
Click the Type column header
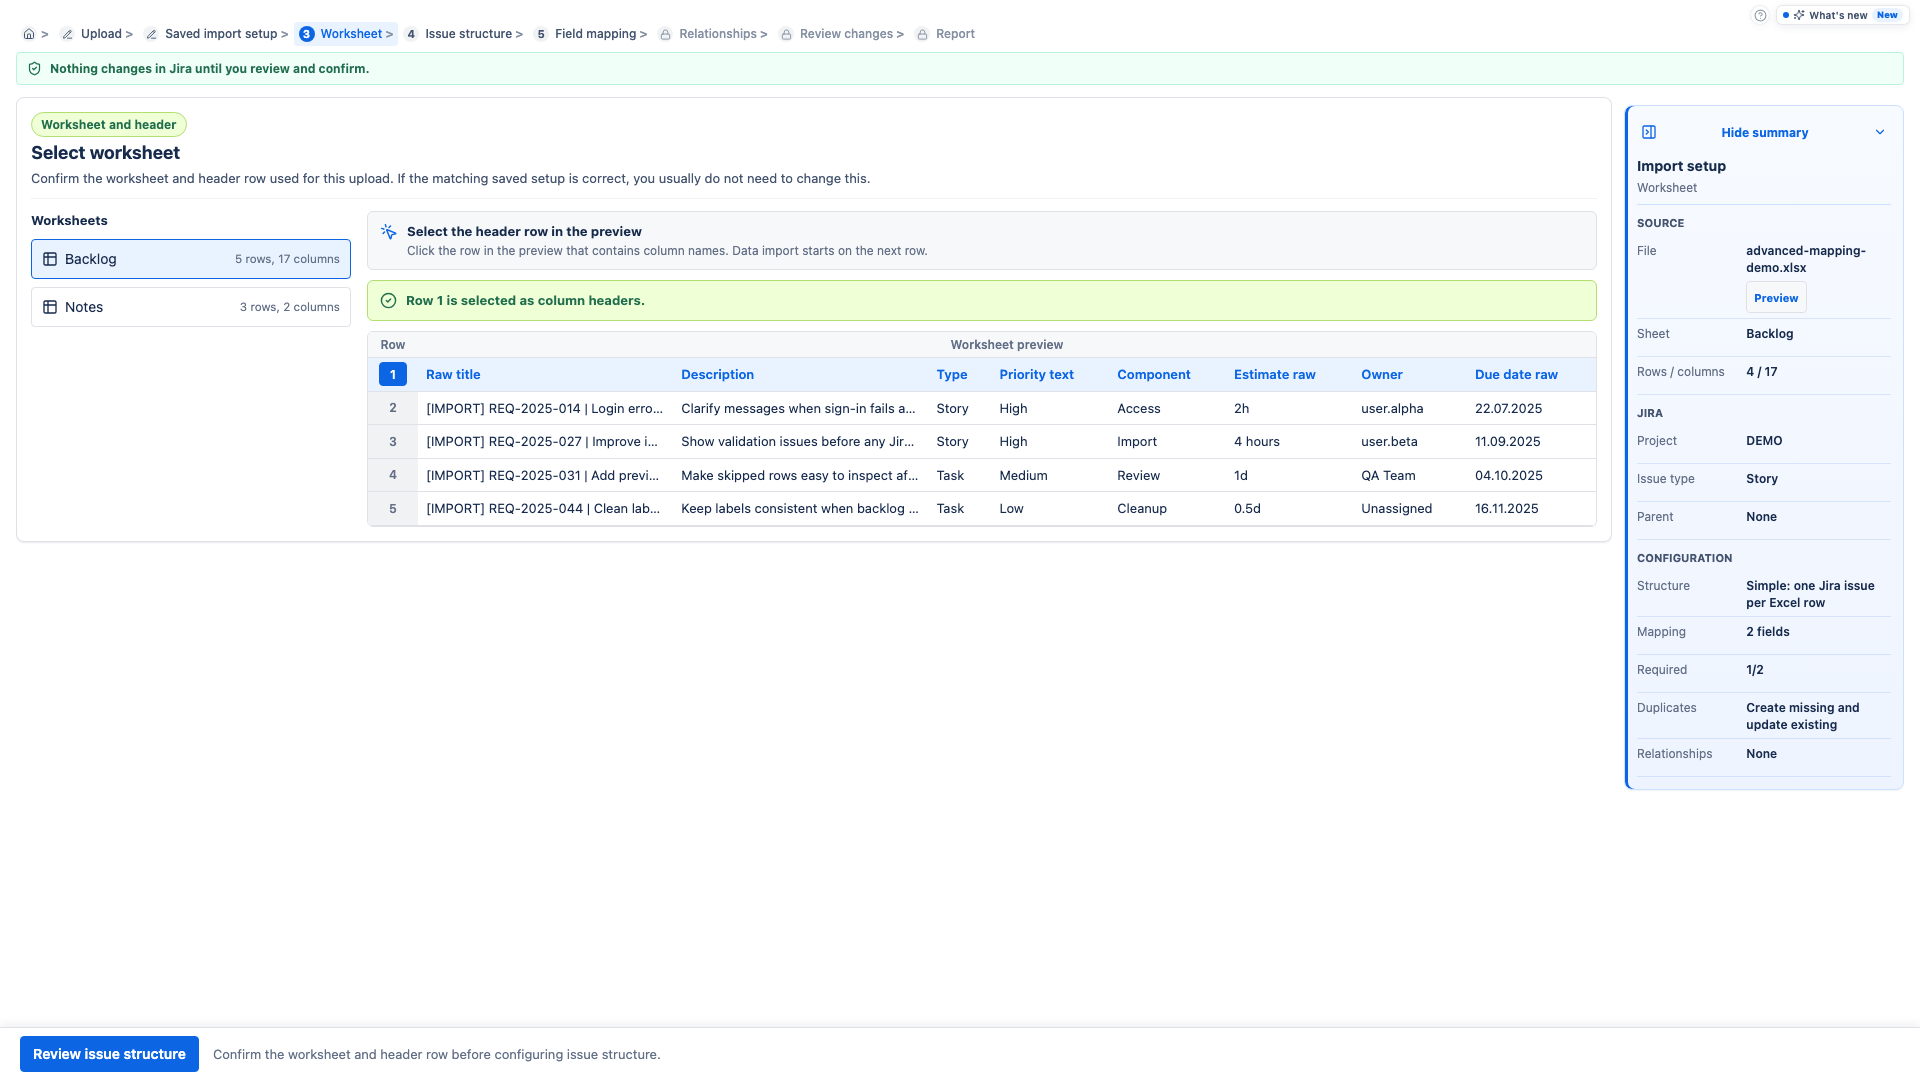(952, 375)
